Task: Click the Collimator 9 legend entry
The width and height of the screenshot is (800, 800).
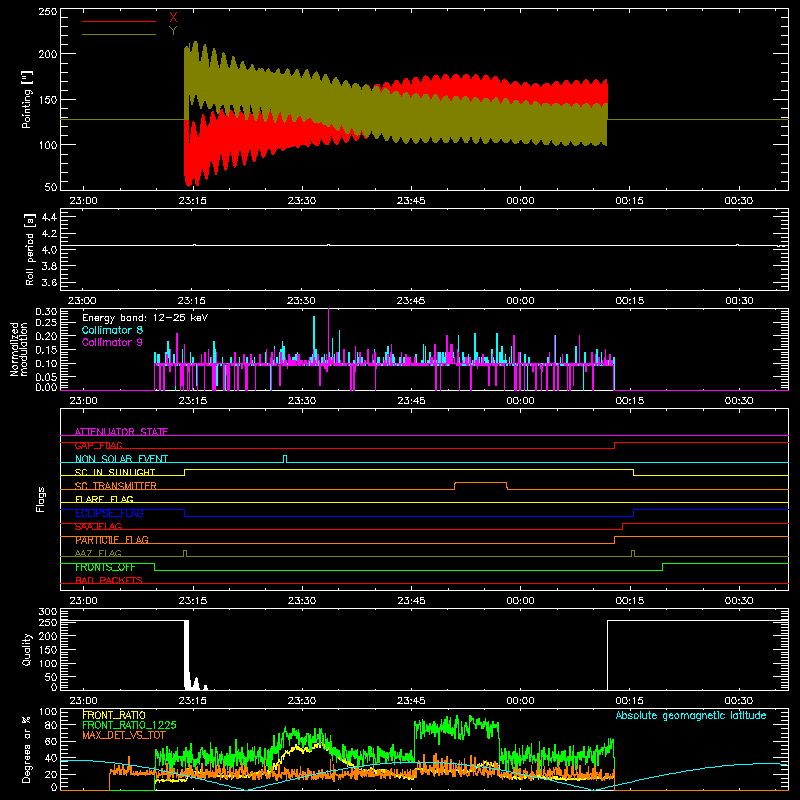Action: click(112, 342)
